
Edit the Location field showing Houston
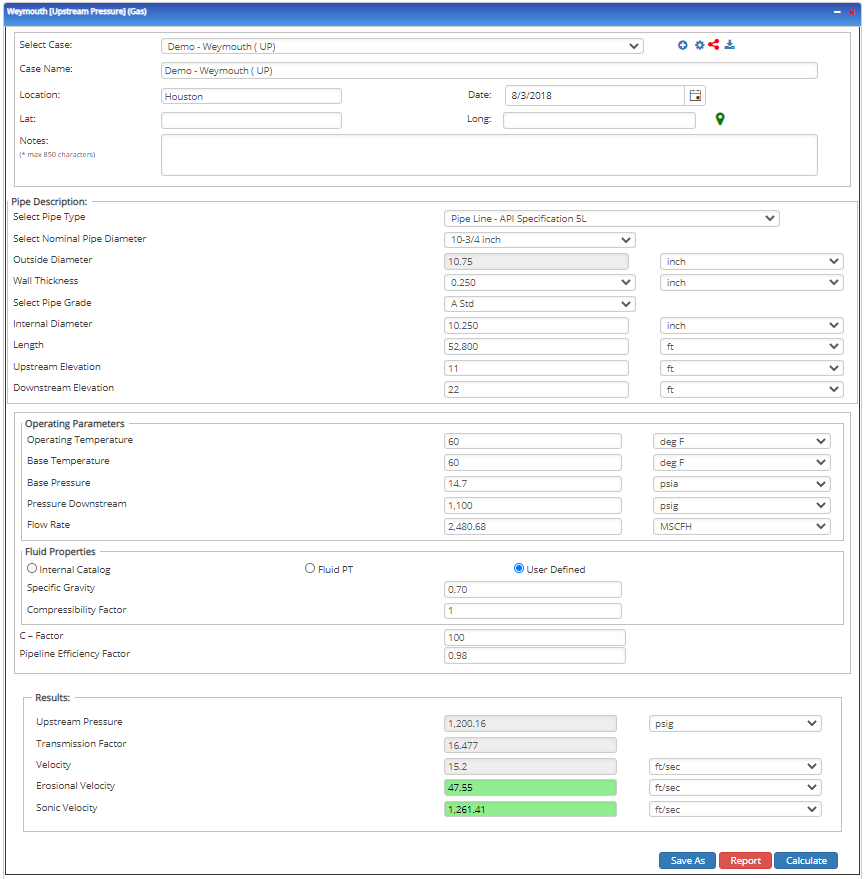click(250, 95)
